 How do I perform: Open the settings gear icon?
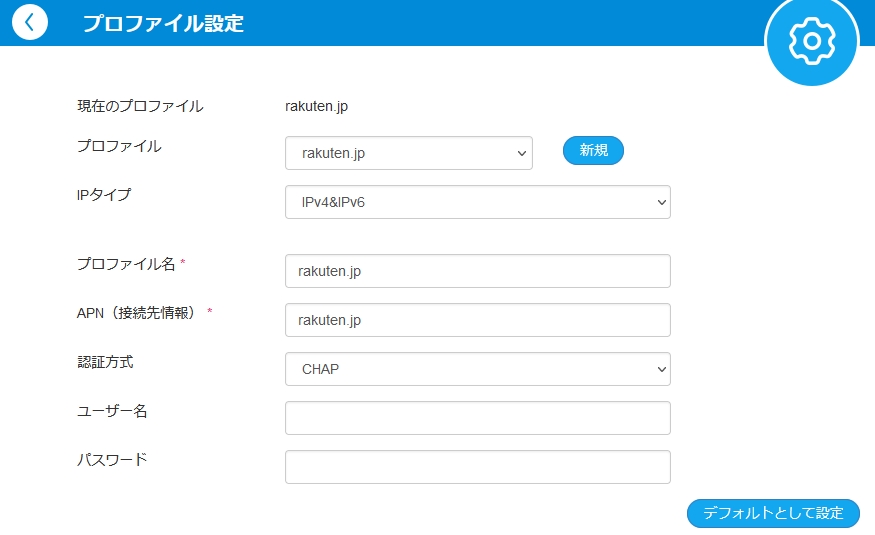point(812,41)
